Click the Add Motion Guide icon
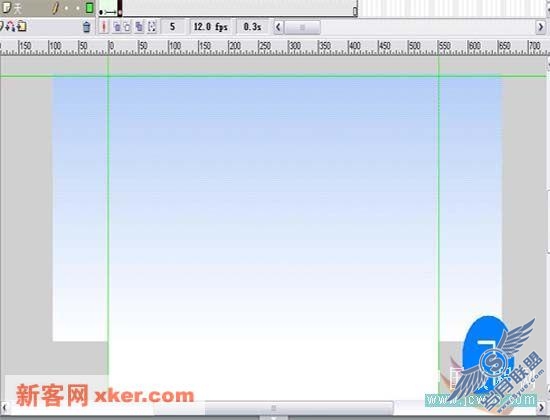 (11, 27)
